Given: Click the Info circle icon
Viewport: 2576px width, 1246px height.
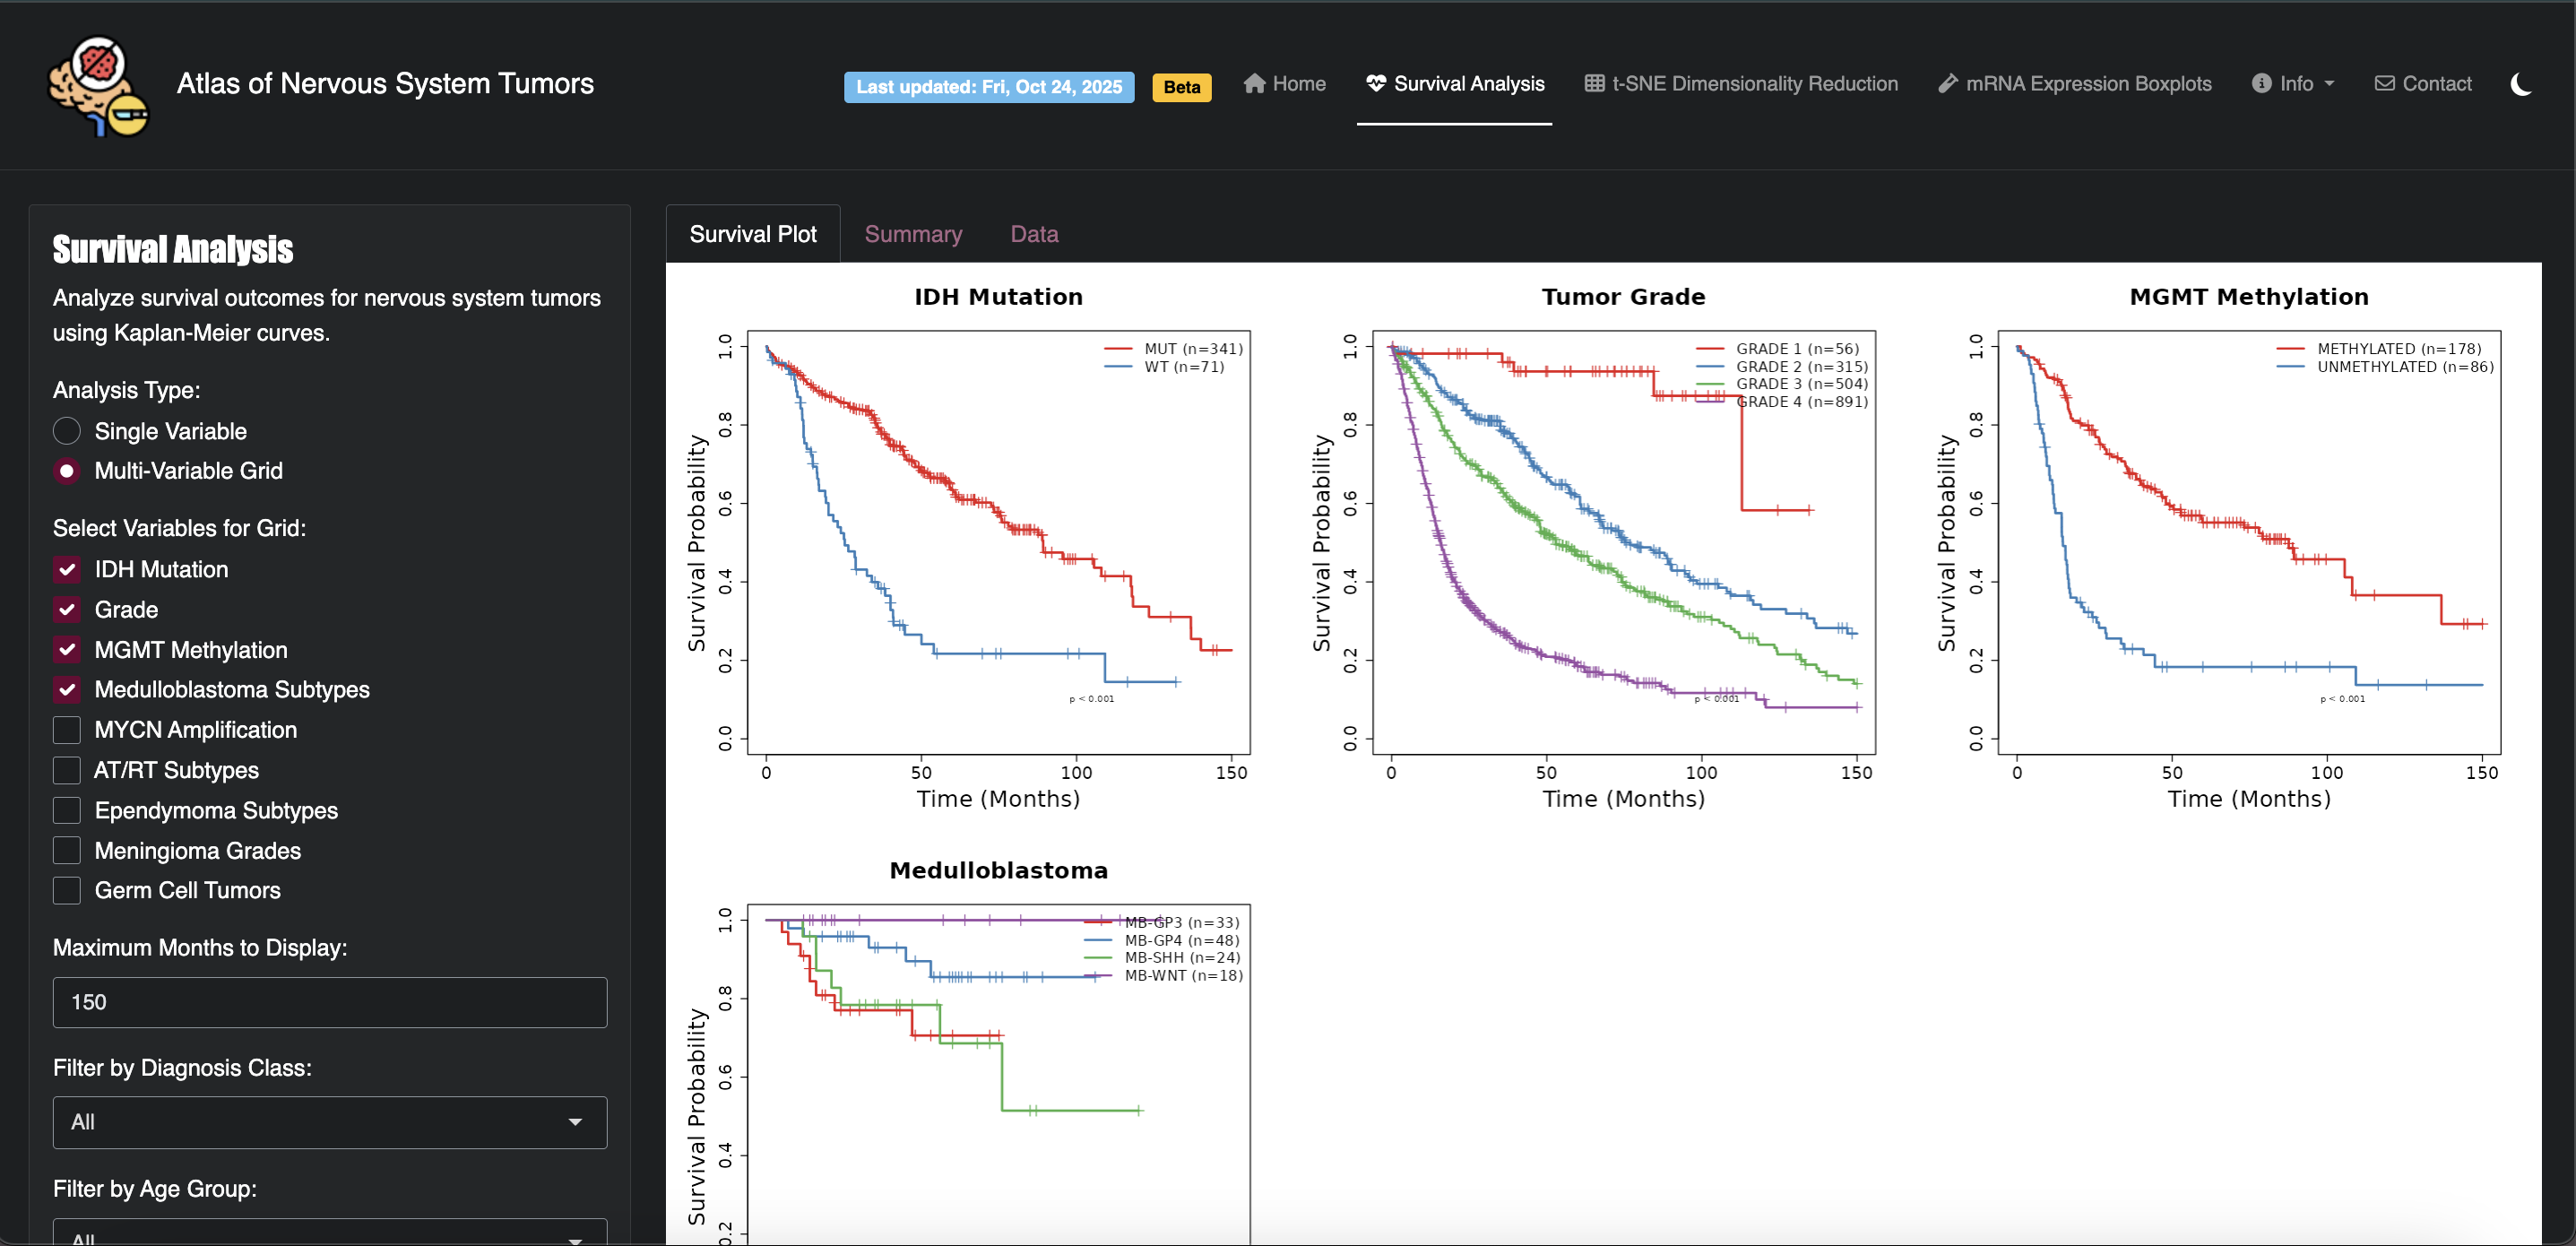Looking at the screenshot, I should tap(2263, 84).
